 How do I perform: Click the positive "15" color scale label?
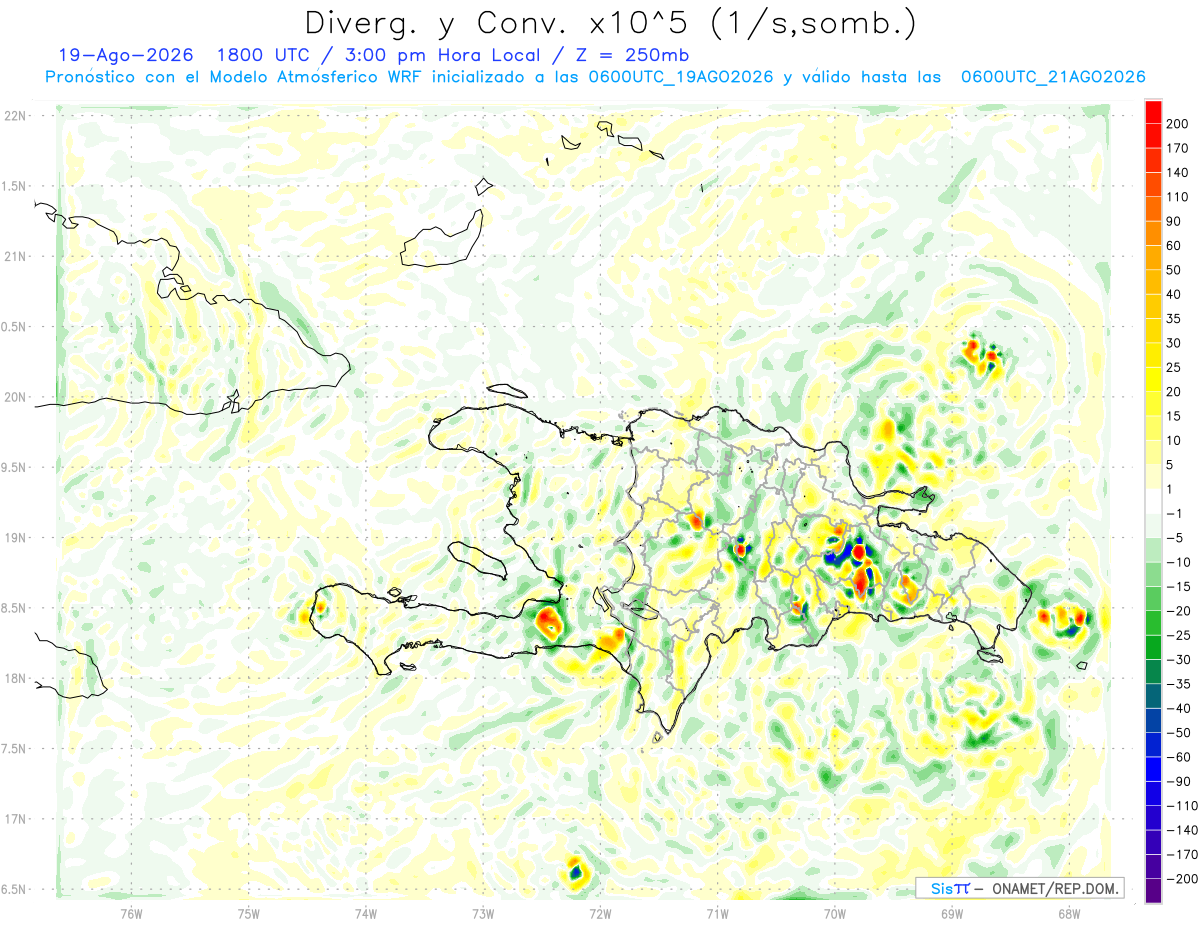click(x=1175, y=416)
